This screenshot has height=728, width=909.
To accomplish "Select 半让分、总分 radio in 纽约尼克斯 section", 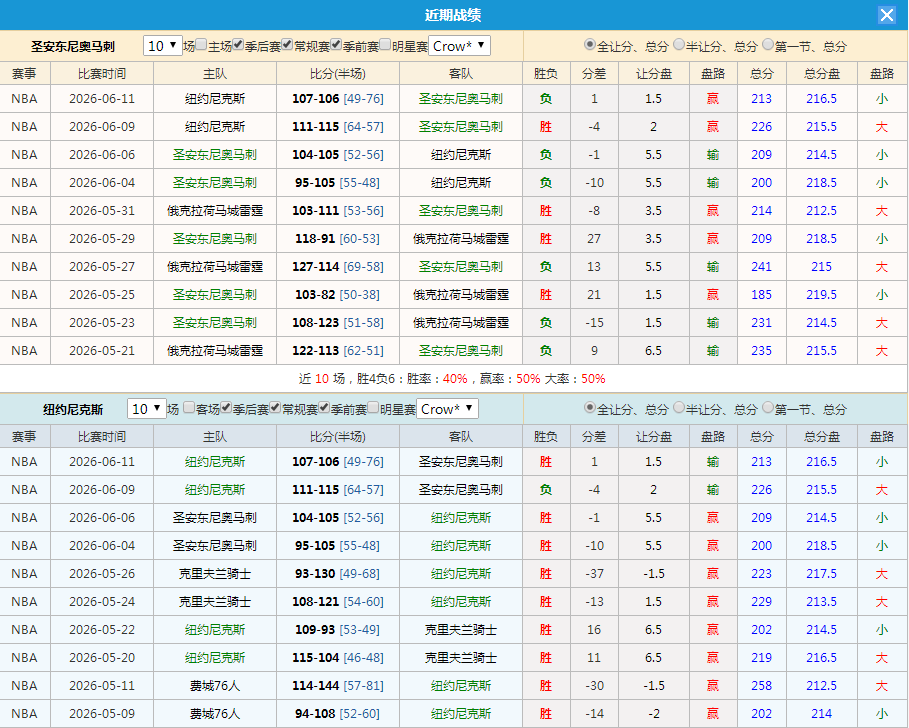I will pyautogui.click(x=679, y=407).
